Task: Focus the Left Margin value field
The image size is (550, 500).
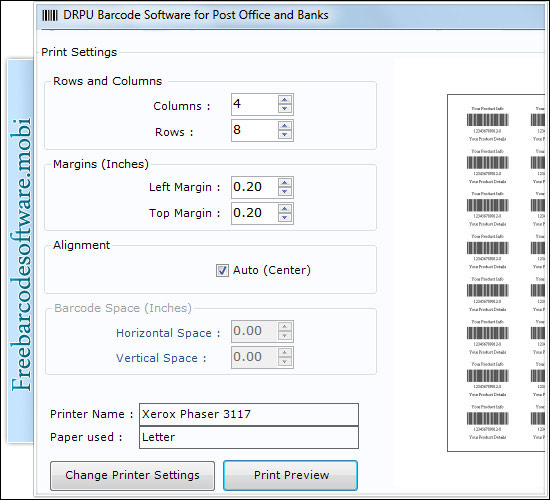Action: [x=255, y=187]
